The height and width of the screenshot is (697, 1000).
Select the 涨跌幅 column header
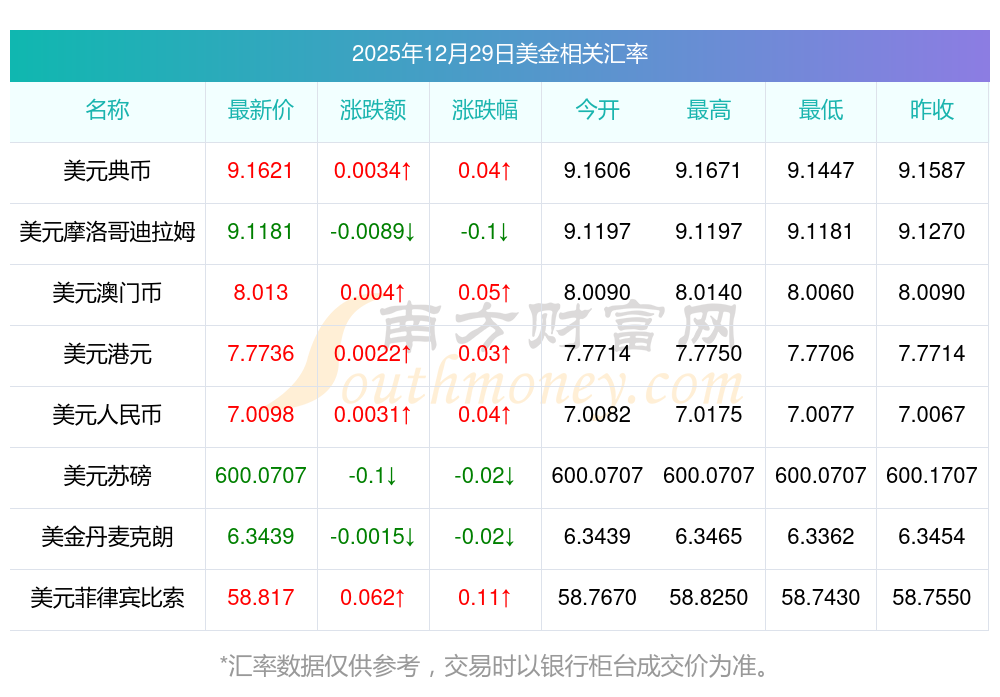tap(485, 110)
